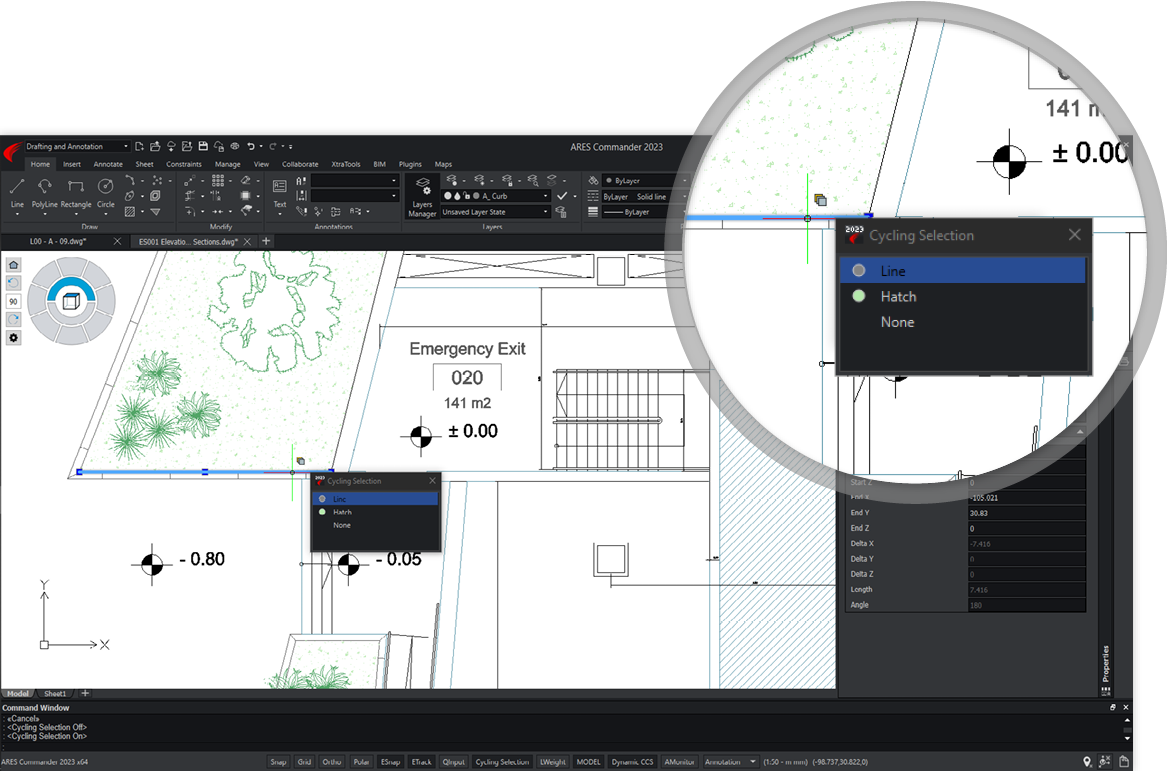Toggle ESnap in the status bar

pyautogui.click(x=391, y=762)
